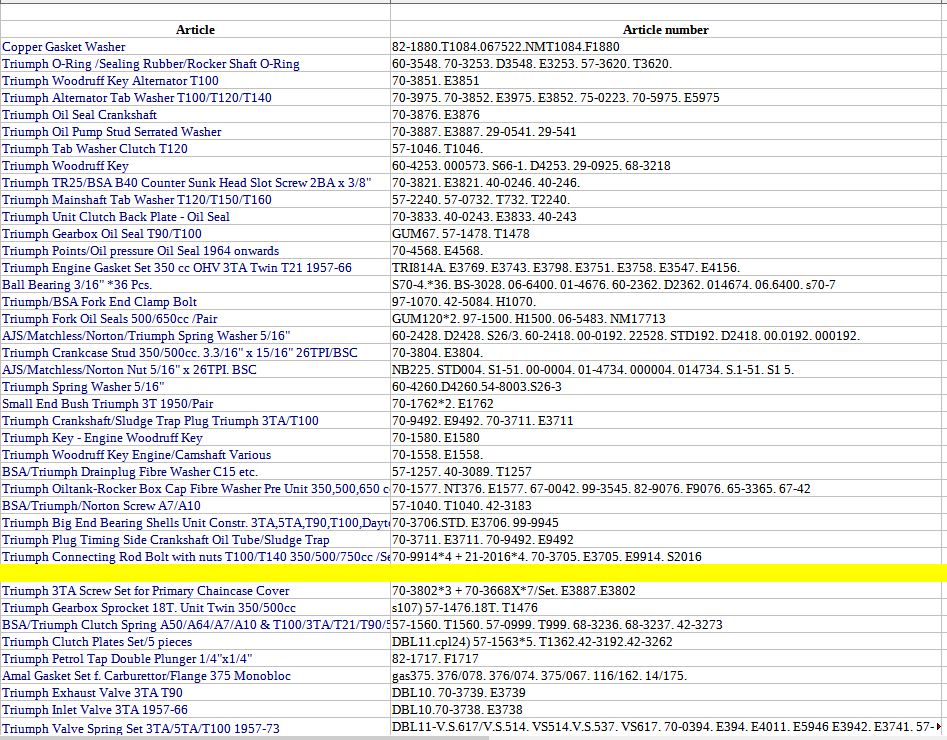Viewport: 947px width, 740px height.
Task: Select BSA/Triumph Drainplug Fibre Washer C15 cell
Action: [x=195, y=471]
